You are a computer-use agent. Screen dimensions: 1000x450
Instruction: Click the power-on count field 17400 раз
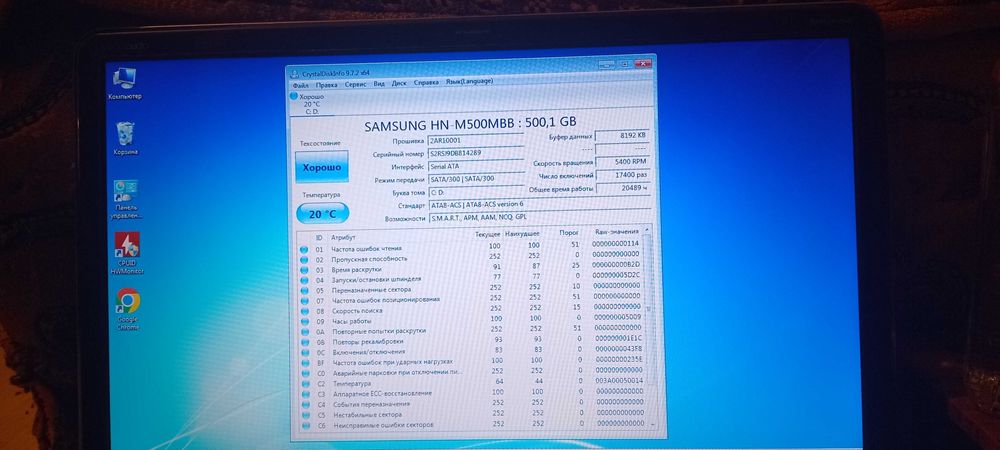(623, 175)
